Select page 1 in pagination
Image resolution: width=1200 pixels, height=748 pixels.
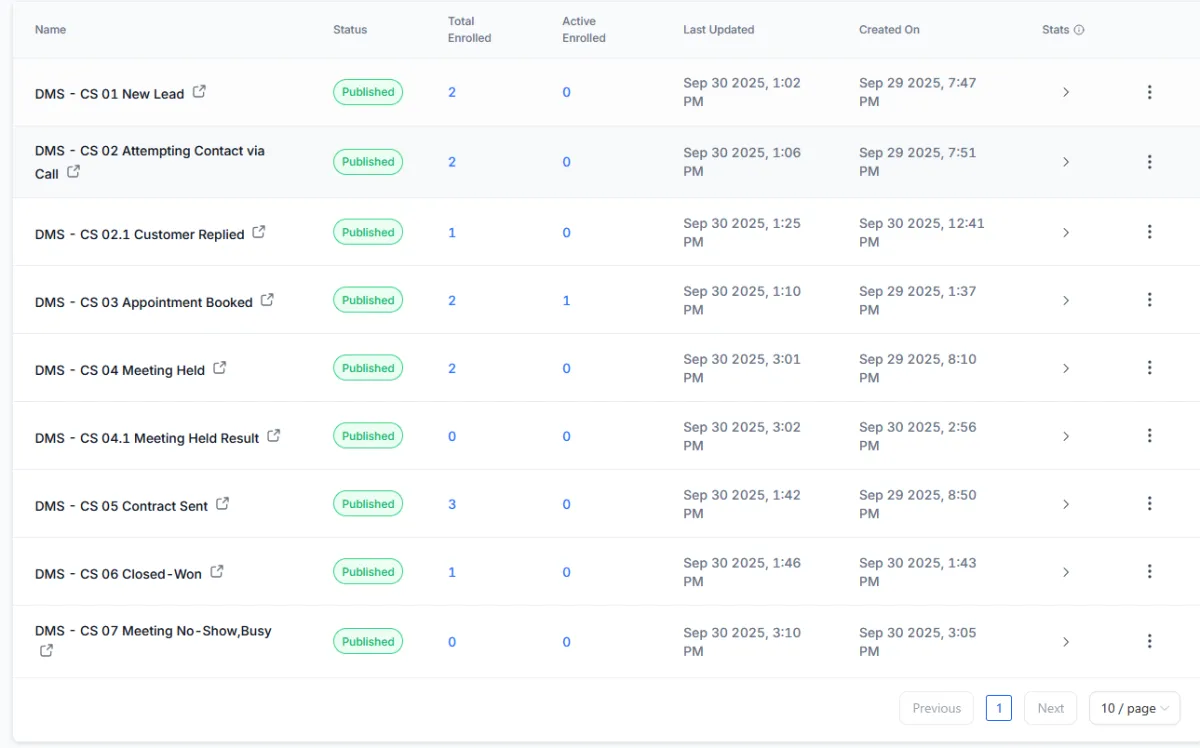coord(998,708)
